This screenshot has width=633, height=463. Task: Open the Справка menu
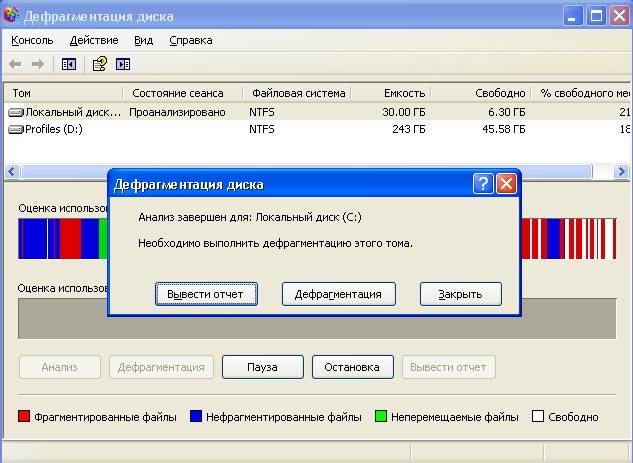[190, 40]
